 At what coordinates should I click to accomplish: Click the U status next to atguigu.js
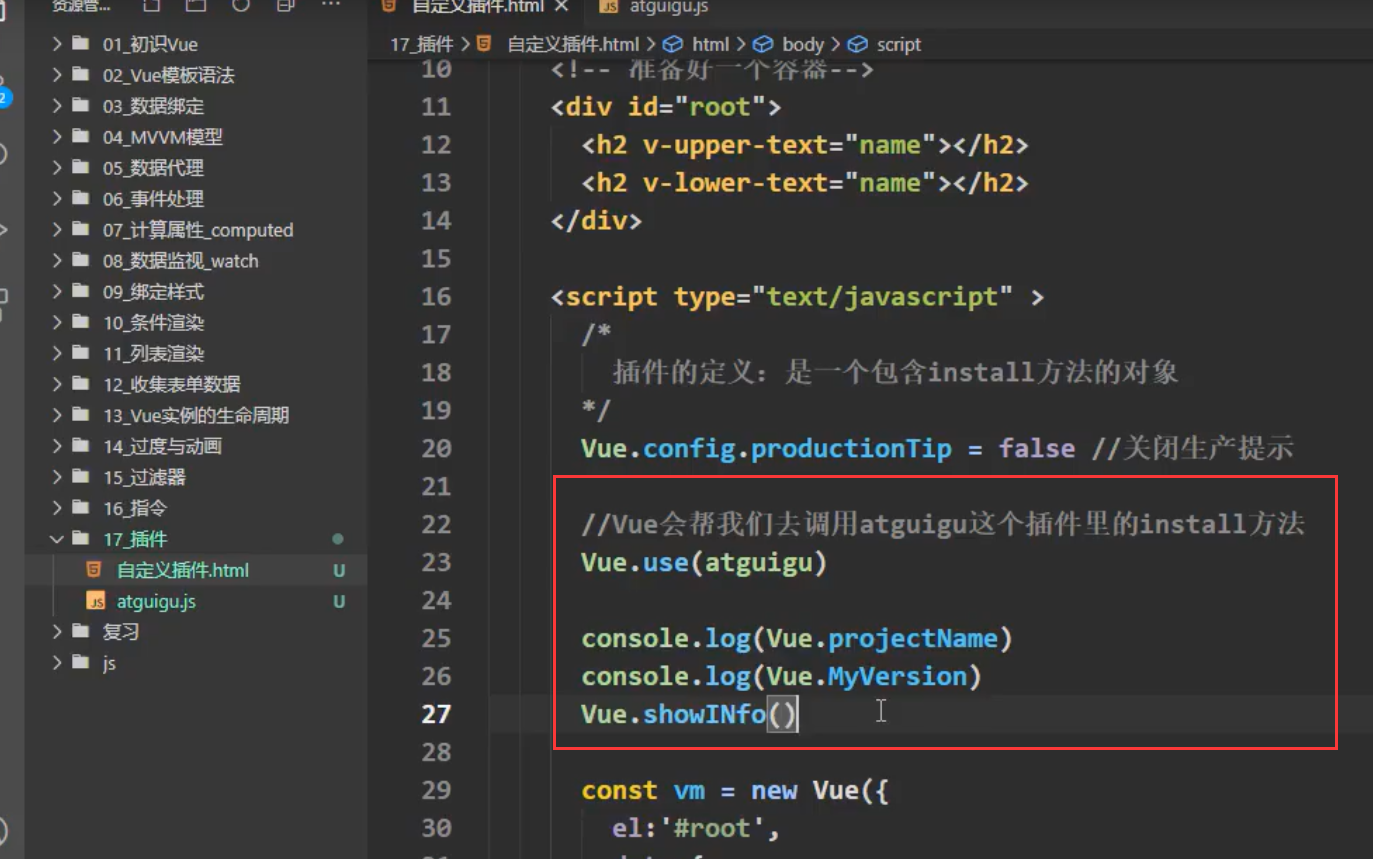tap(339, 602)
